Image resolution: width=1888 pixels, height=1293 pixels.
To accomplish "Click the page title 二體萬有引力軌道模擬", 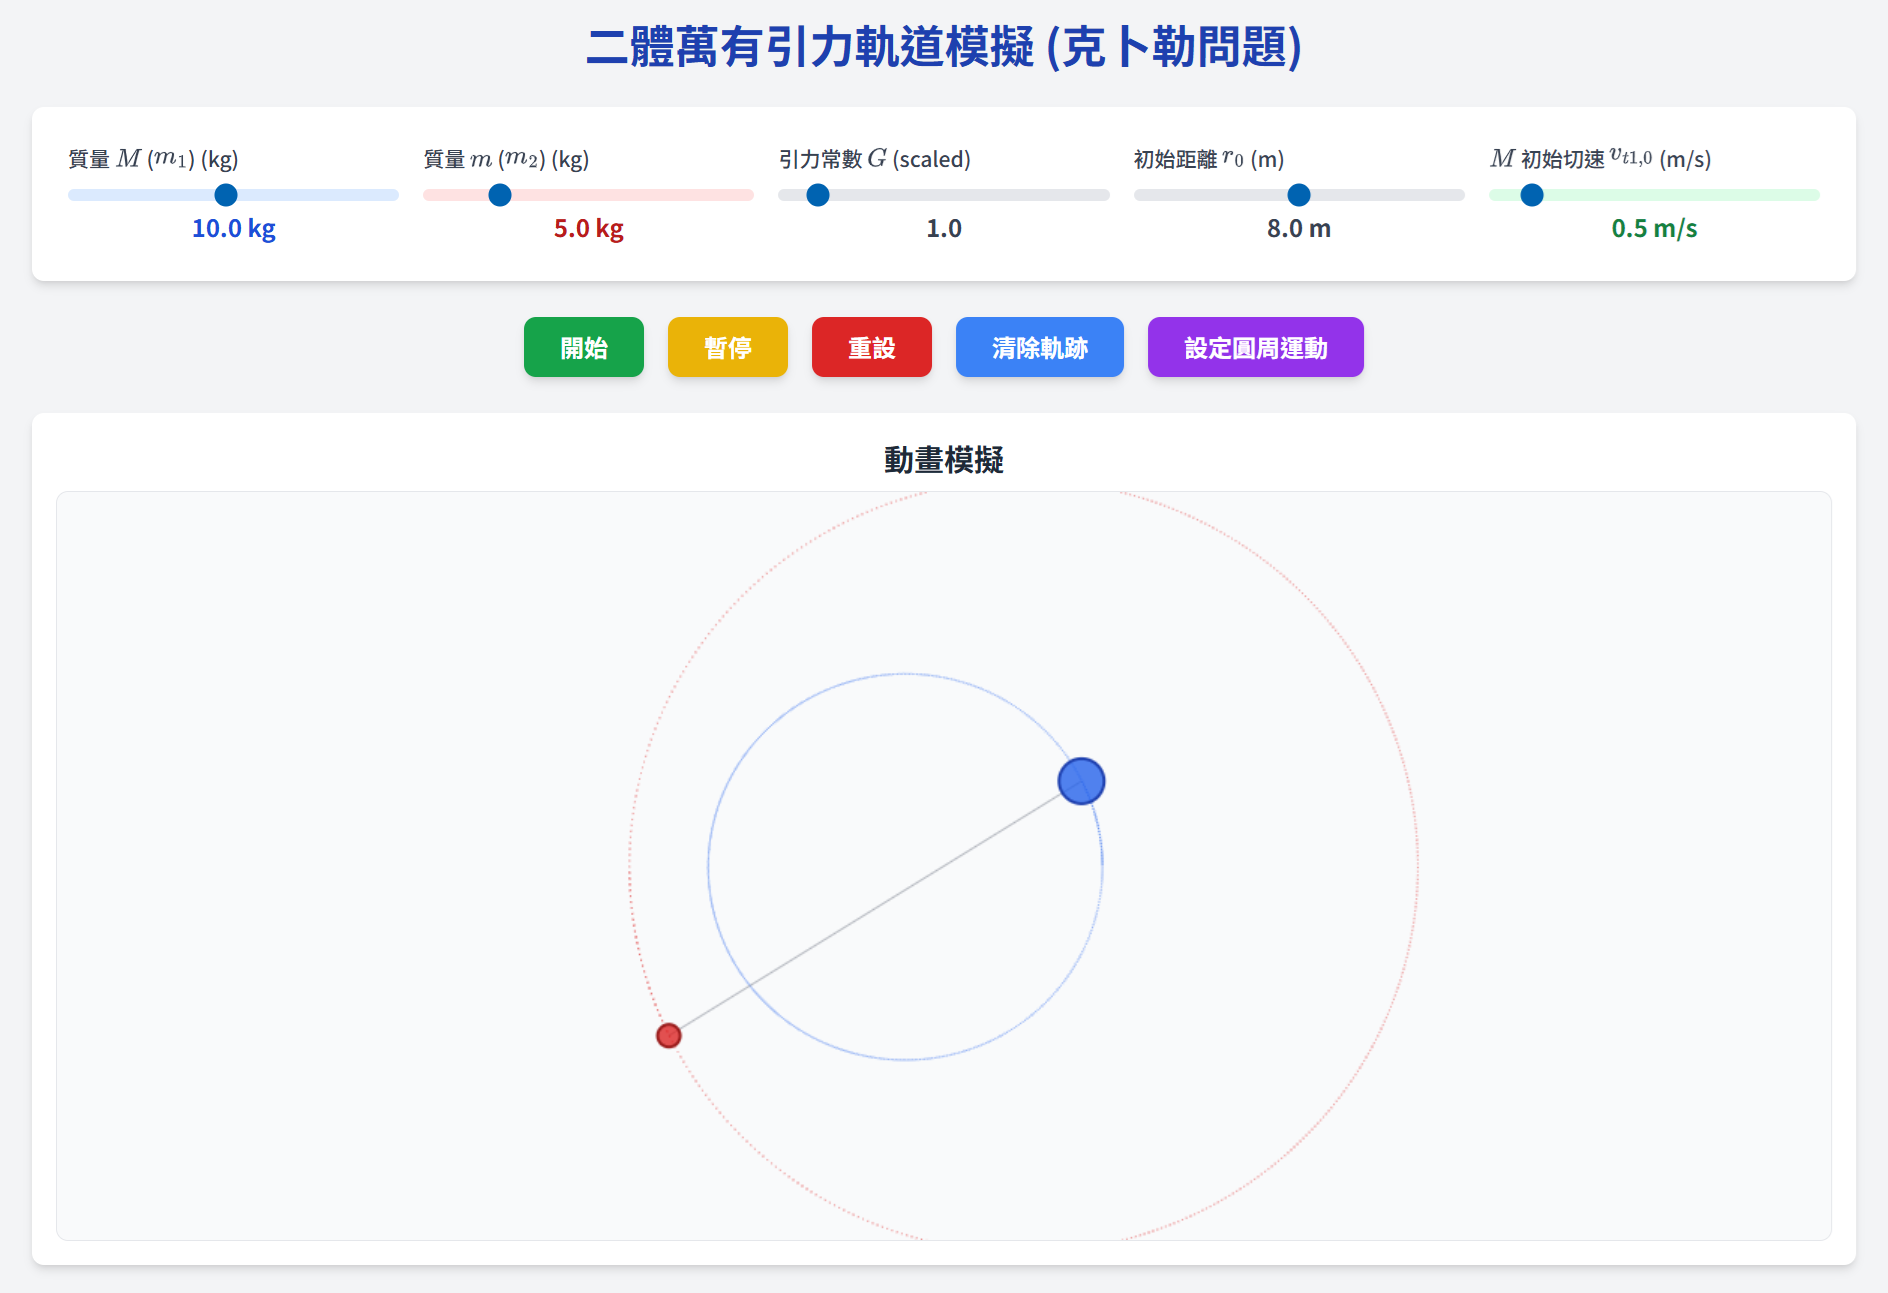I will 944,46.
